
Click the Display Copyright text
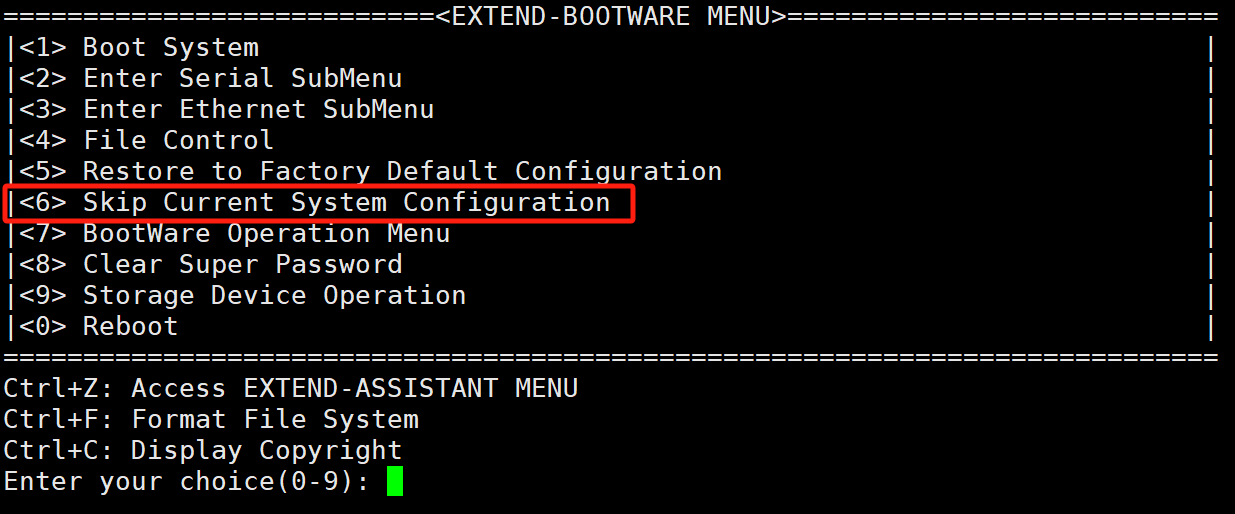click(266, 450)
